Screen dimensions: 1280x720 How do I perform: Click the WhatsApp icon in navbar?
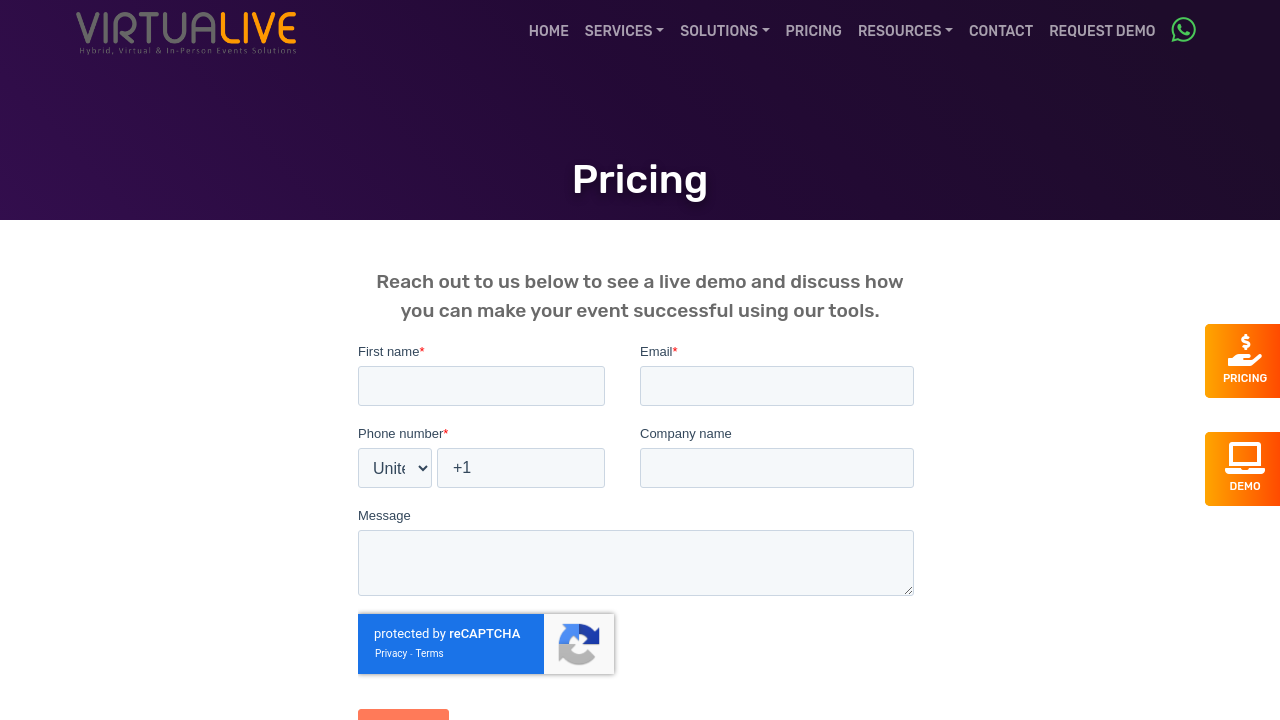click(x=1183, y=30)
